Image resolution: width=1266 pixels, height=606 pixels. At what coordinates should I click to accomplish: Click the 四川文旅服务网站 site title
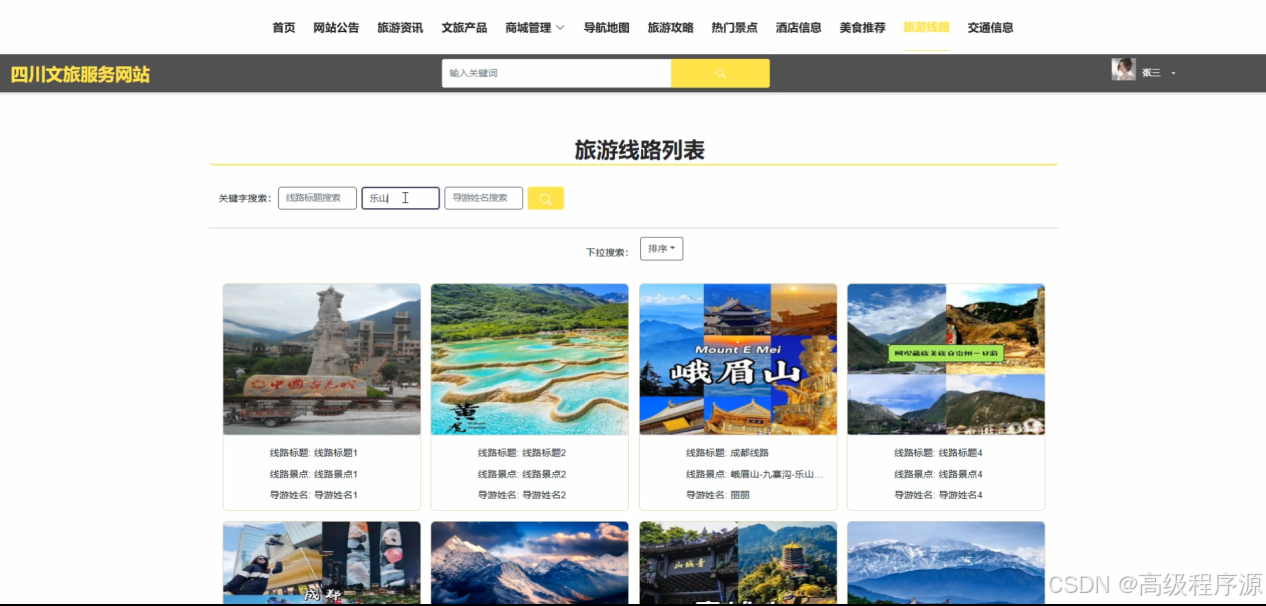click(x=80, y=74)
